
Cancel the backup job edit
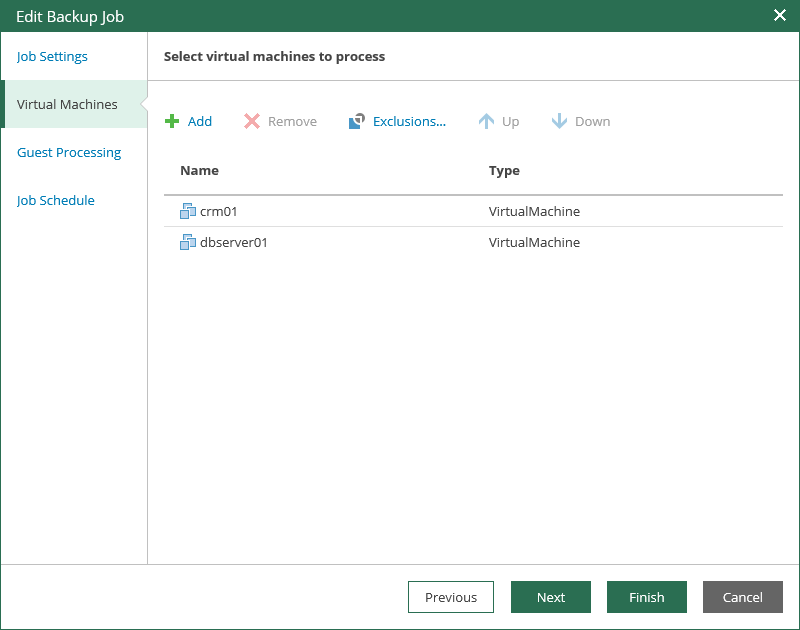point(743,597)
